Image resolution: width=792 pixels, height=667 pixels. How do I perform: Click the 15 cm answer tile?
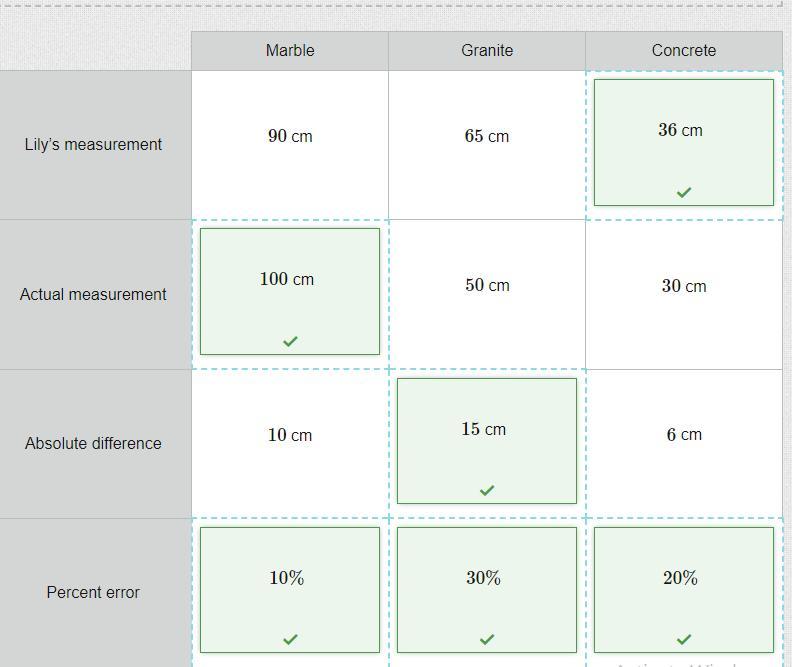click(487, 441)
